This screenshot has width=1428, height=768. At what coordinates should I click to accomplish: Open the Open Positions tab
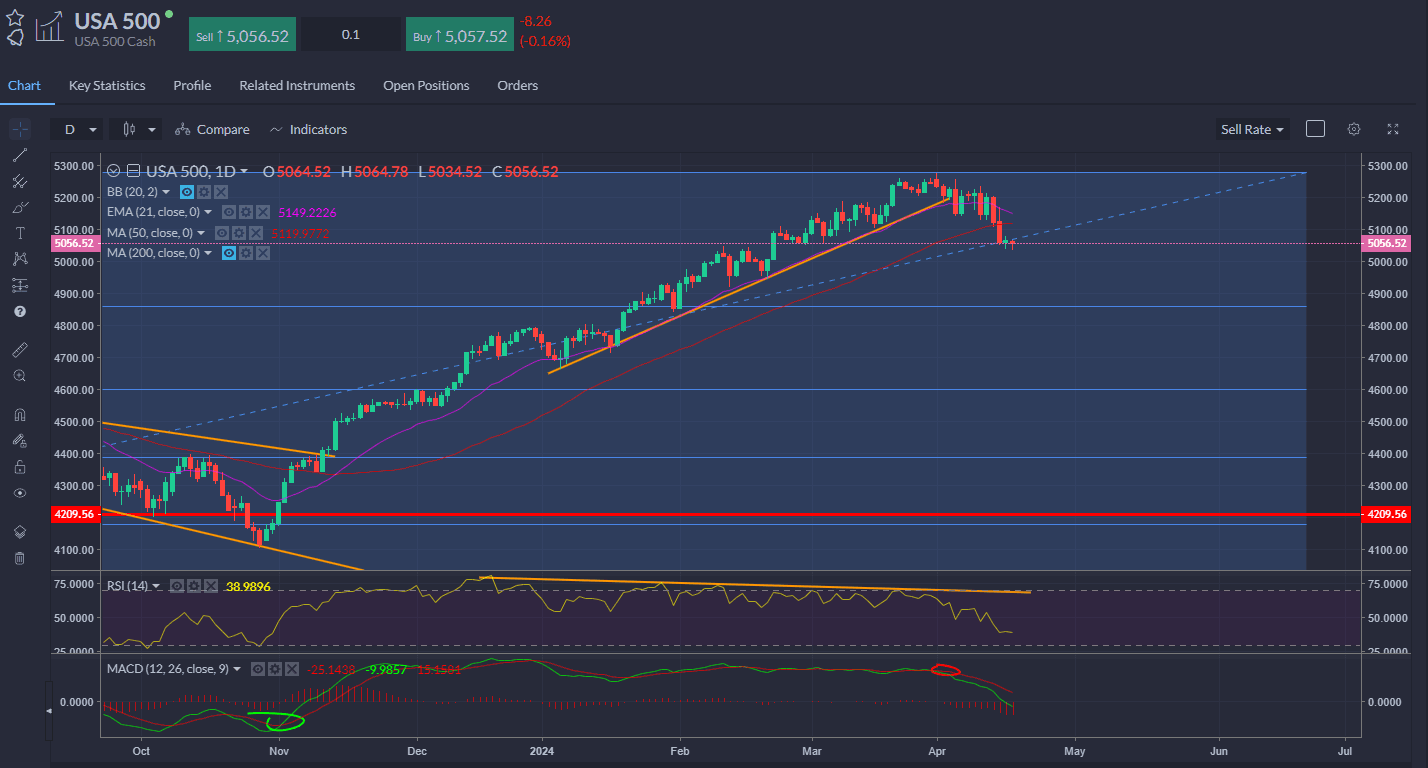426,86
